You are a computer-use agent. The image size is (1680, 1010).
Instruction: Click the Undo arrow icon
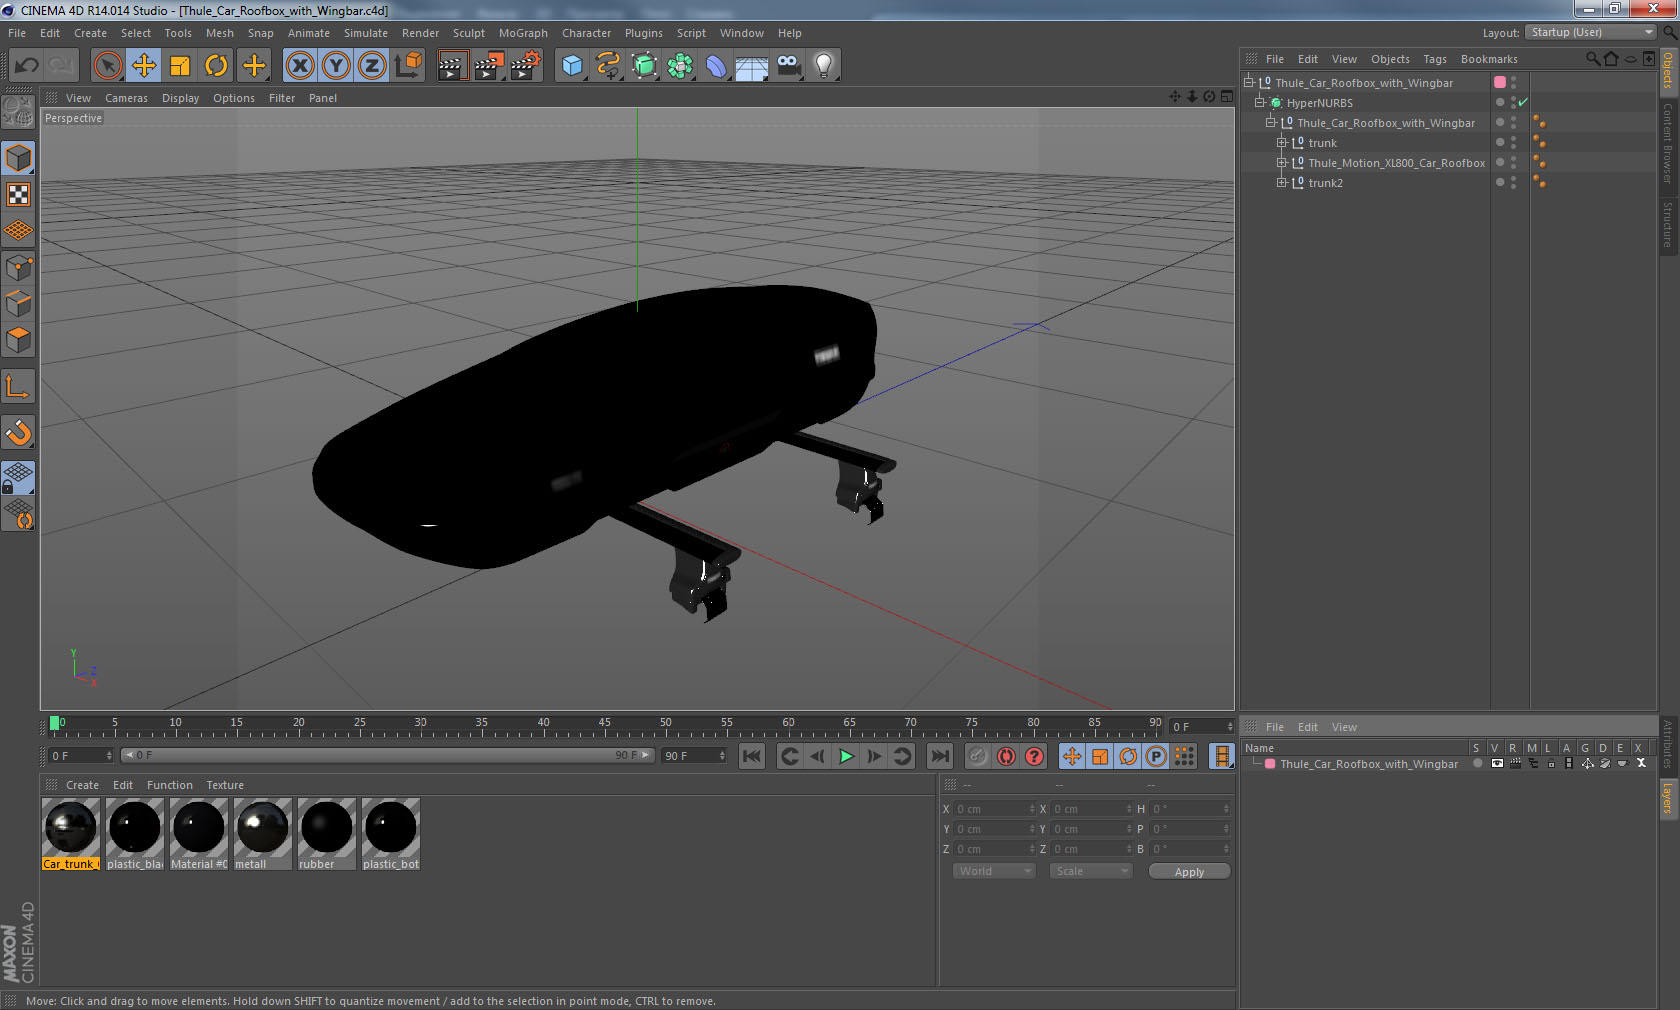tap(27, 66)
